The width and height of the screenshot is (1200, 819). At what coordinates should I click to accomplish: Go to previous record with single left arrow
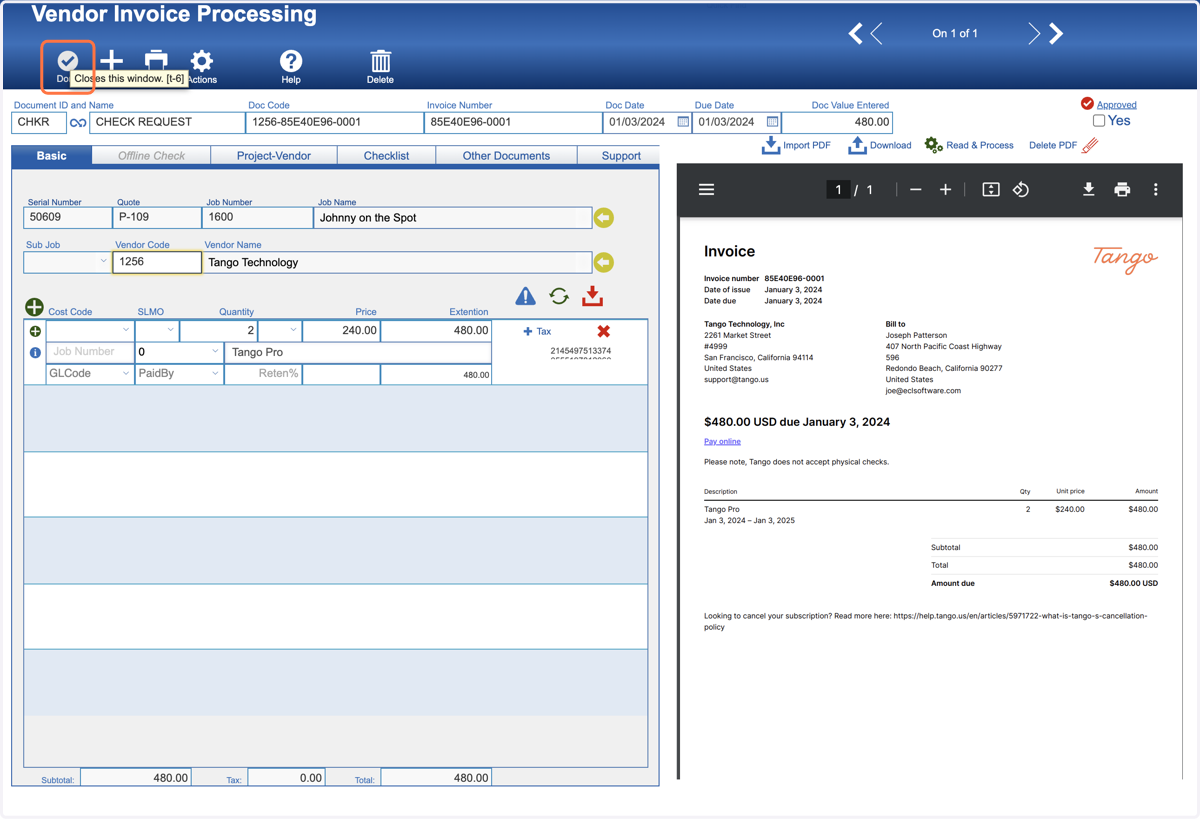877,33
